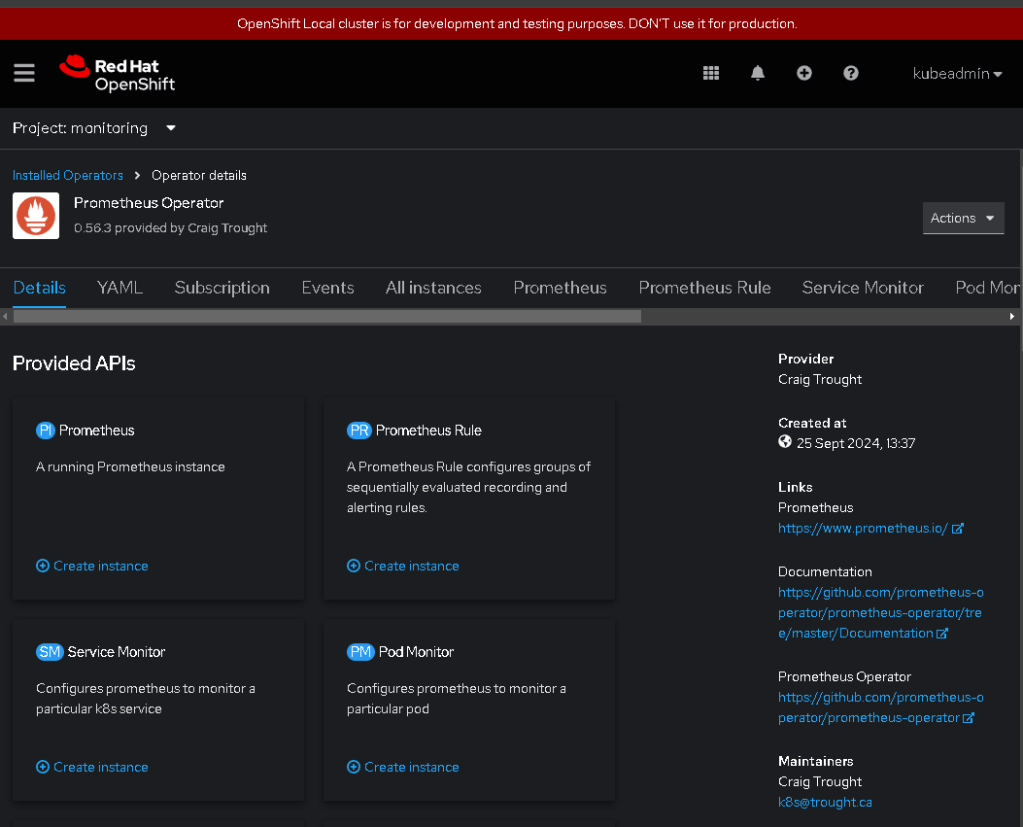Switch to the YAML tab
Image resolution: width=1023 pixels, height=827 pixels.
pyautogui.click(x=119, y=288)
